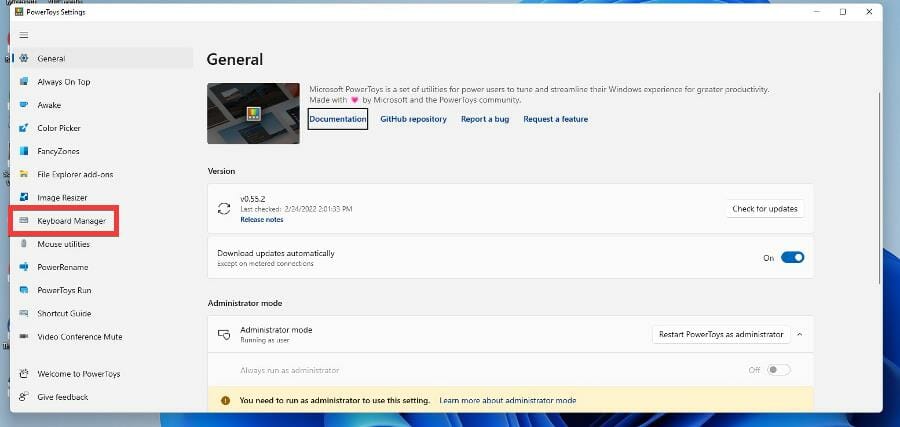Click the FancyZones icon

coord(24,151)
